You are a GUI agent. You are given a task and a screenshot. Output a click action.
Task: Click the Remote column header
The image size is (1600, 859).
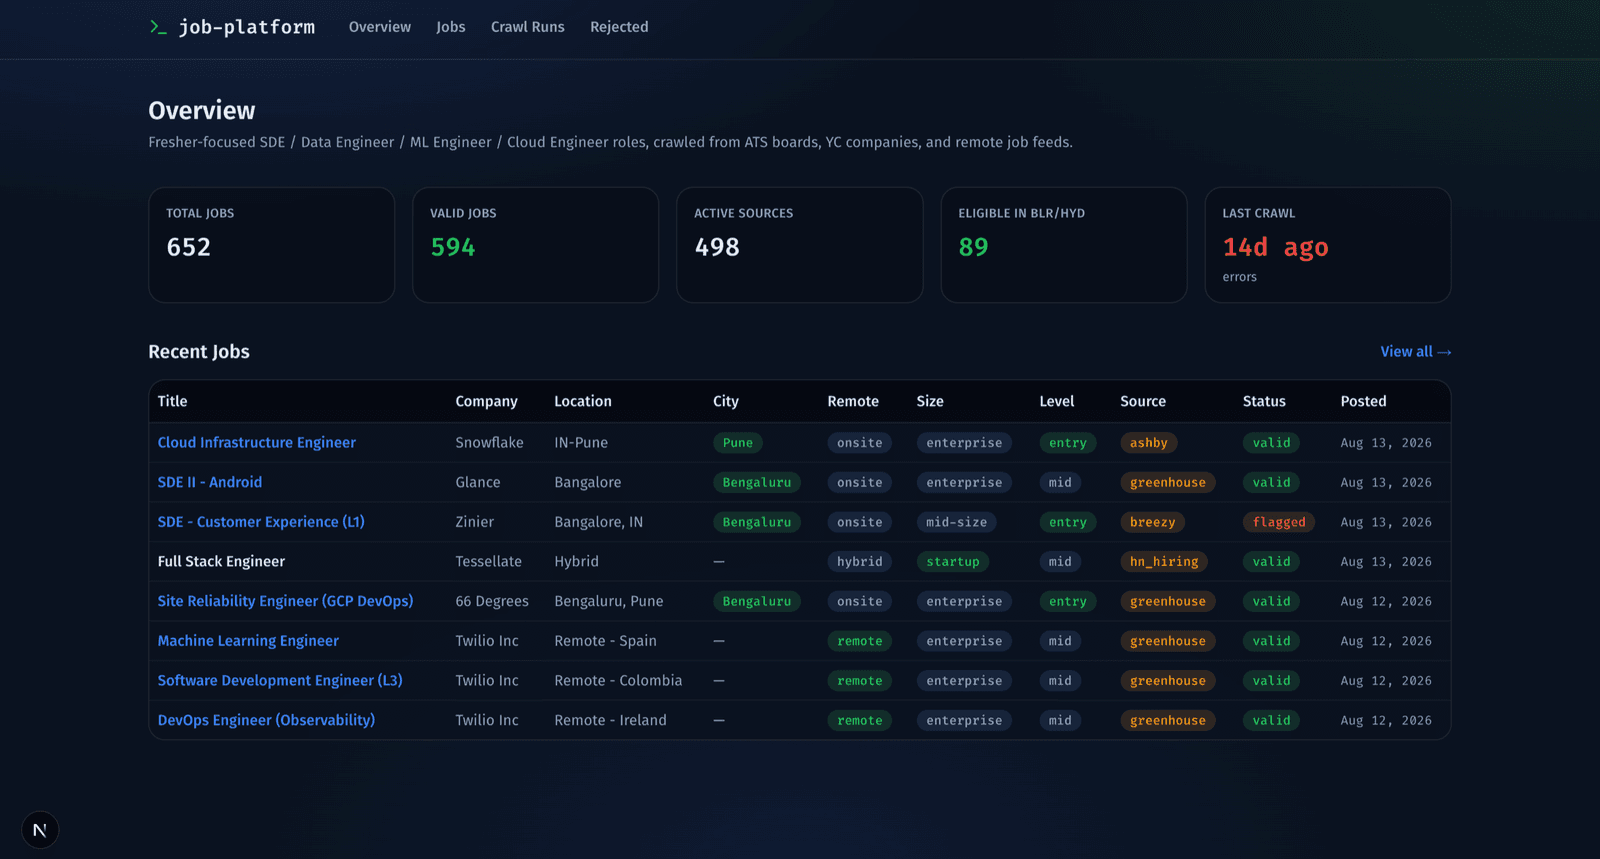[x=853, y=401]
